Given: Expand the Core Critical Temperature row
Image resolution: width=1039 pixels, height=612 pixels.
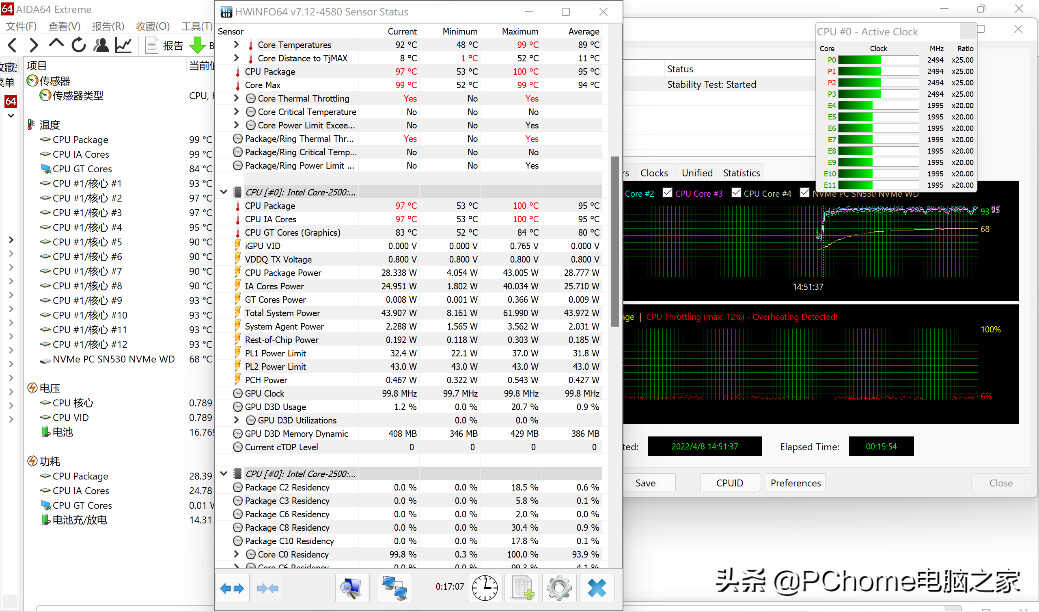Looking at the screenshot, I should (x=237, y=111).
